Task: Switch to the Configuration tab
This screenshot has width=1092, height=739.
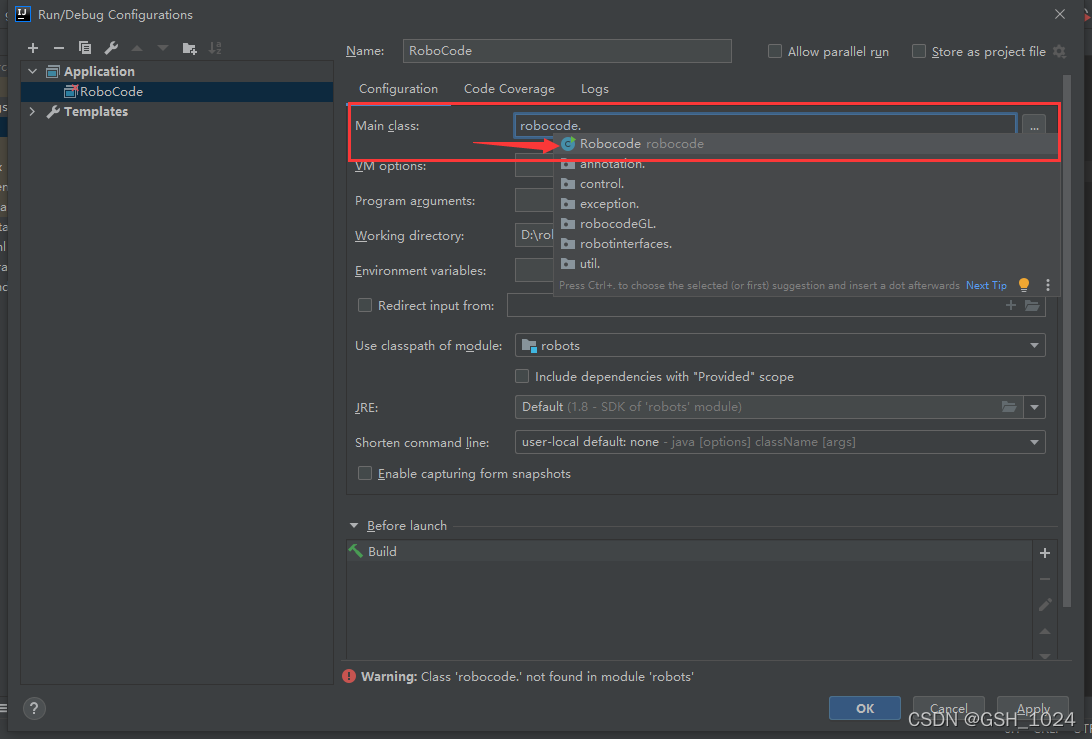Action: pyautogui.click(x=398, y=88)
